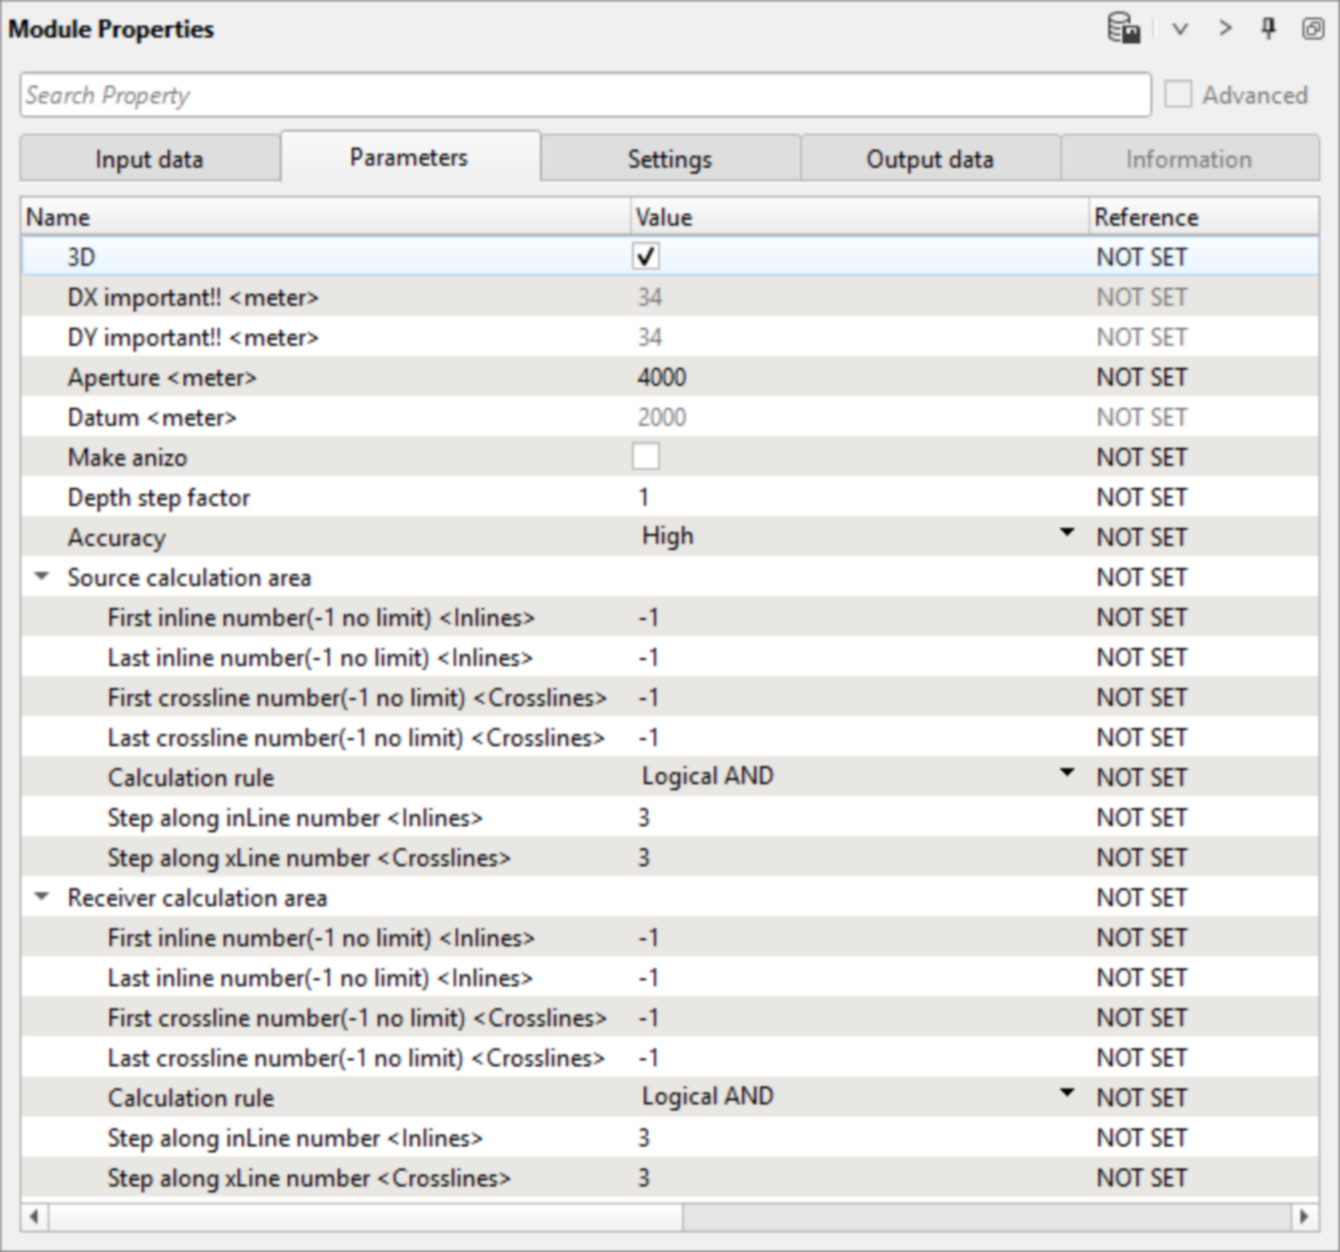Viewport: 1340px width, 1252px height.
Task: Click the right arrow of horizontal scrollbar
Action: [1303, 1217]
